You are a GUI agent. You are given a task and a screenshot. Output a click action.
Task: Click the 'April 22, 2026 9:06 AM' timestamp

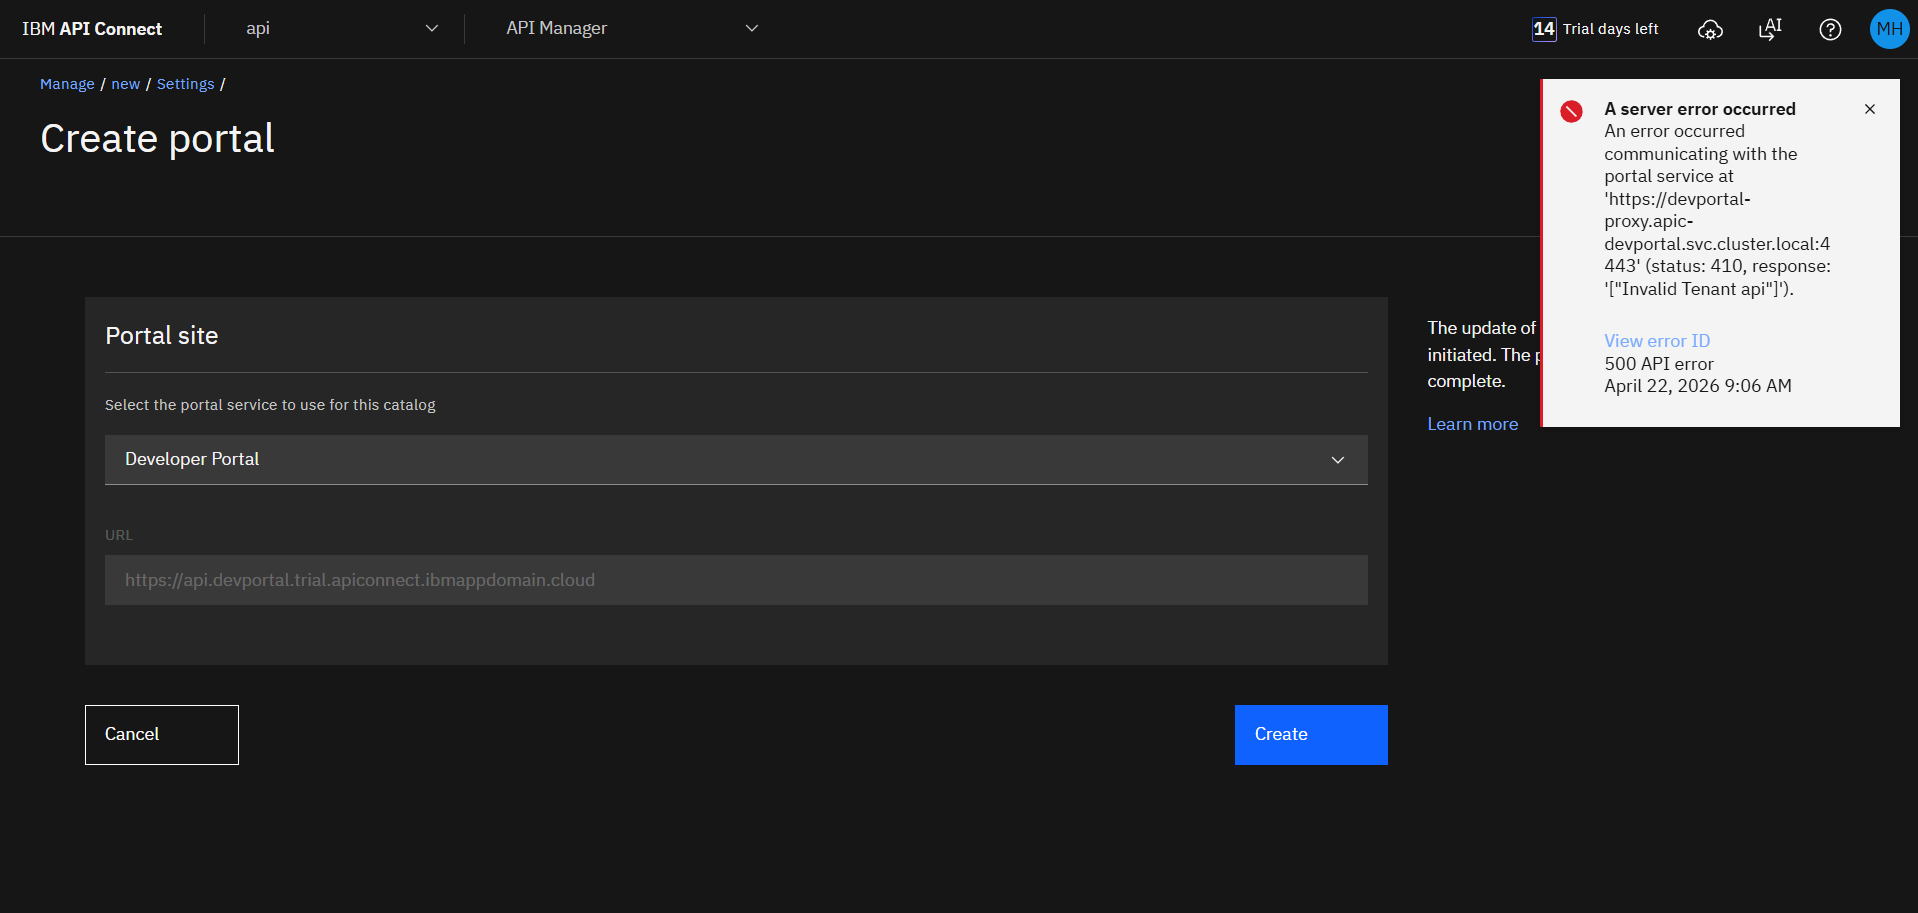[1698, 386]
